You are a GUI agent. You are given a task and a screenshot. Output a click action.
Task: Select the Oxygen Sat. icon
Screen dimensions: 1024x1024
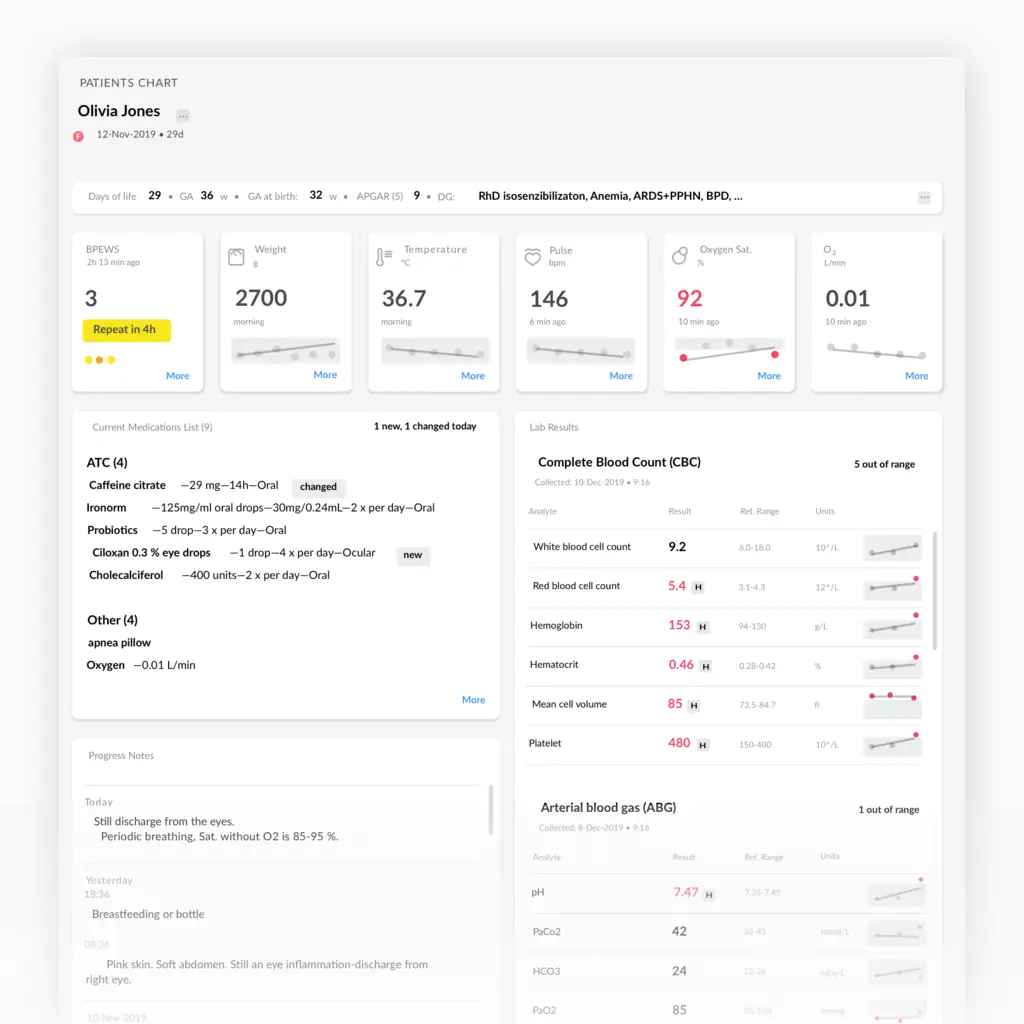point(679,253)
